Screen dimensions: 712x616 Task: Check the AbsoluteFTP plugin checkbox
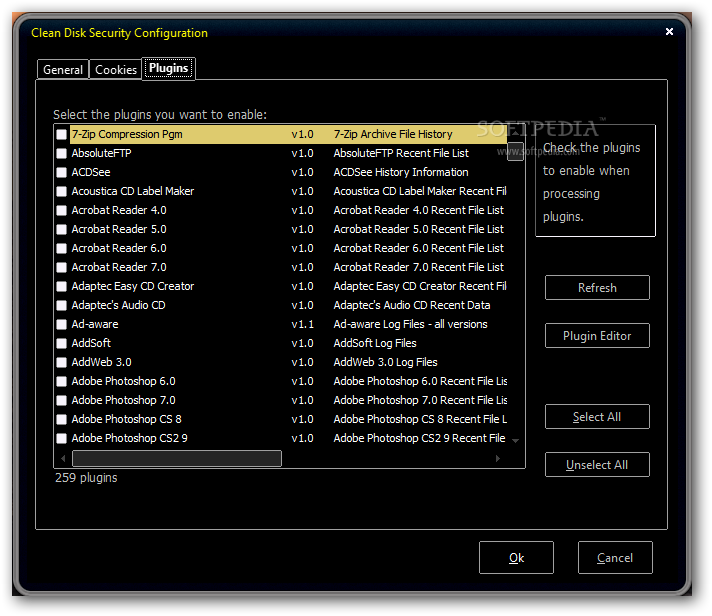coord(61,153)
